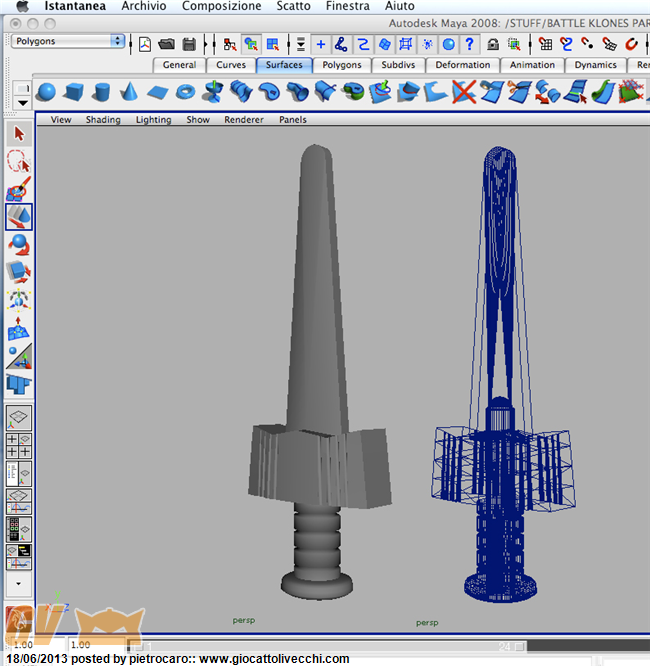Create a NURBS cone from shelf
This screenshot has width=650, height=666.
click(130, 93)
